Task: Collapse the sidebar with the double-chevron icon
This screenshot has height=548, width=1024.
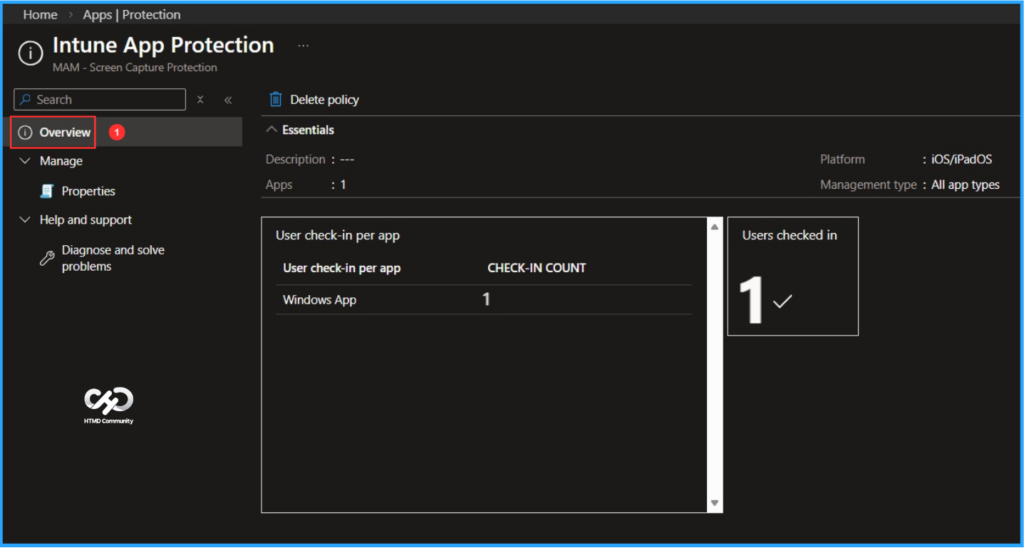Action: click(x=228, y=100)
